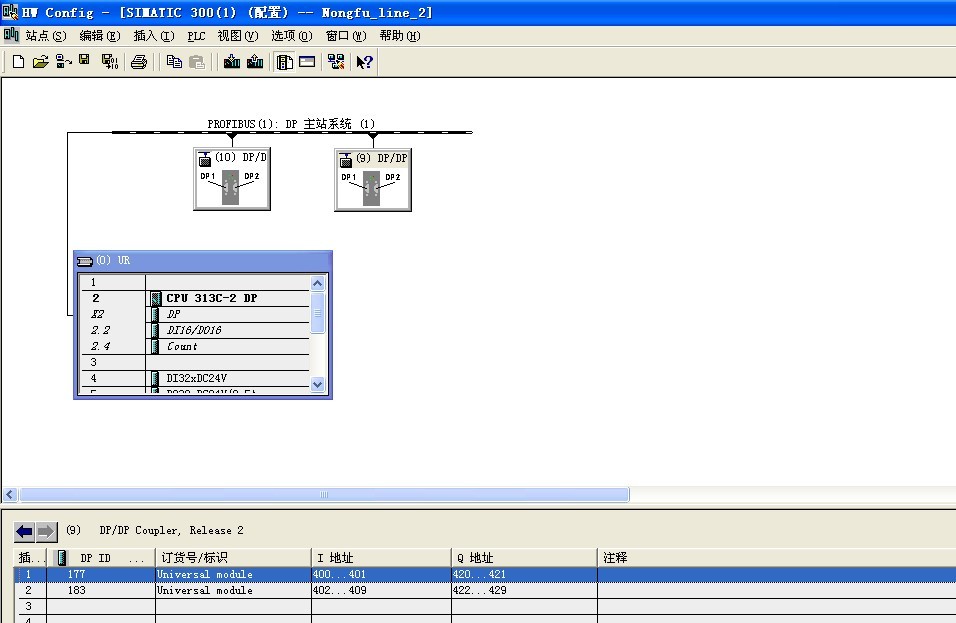Click the 注释 column header
Screen dimensions: 956x623
(777, 558)
